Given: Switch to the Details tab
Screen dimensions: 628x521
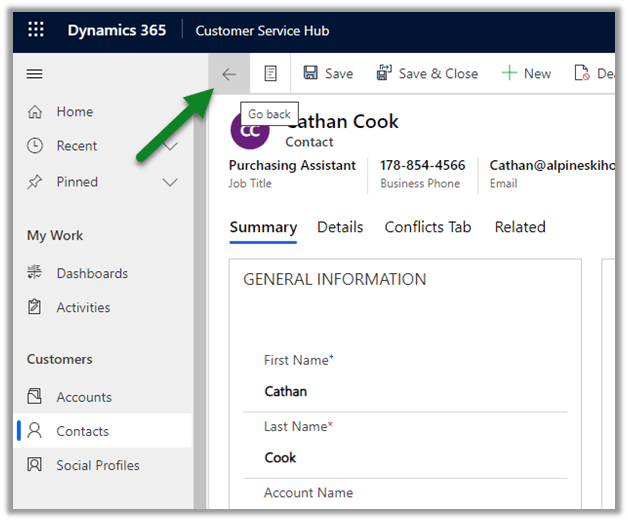Looking at the screenshot, I should point(340,227).
